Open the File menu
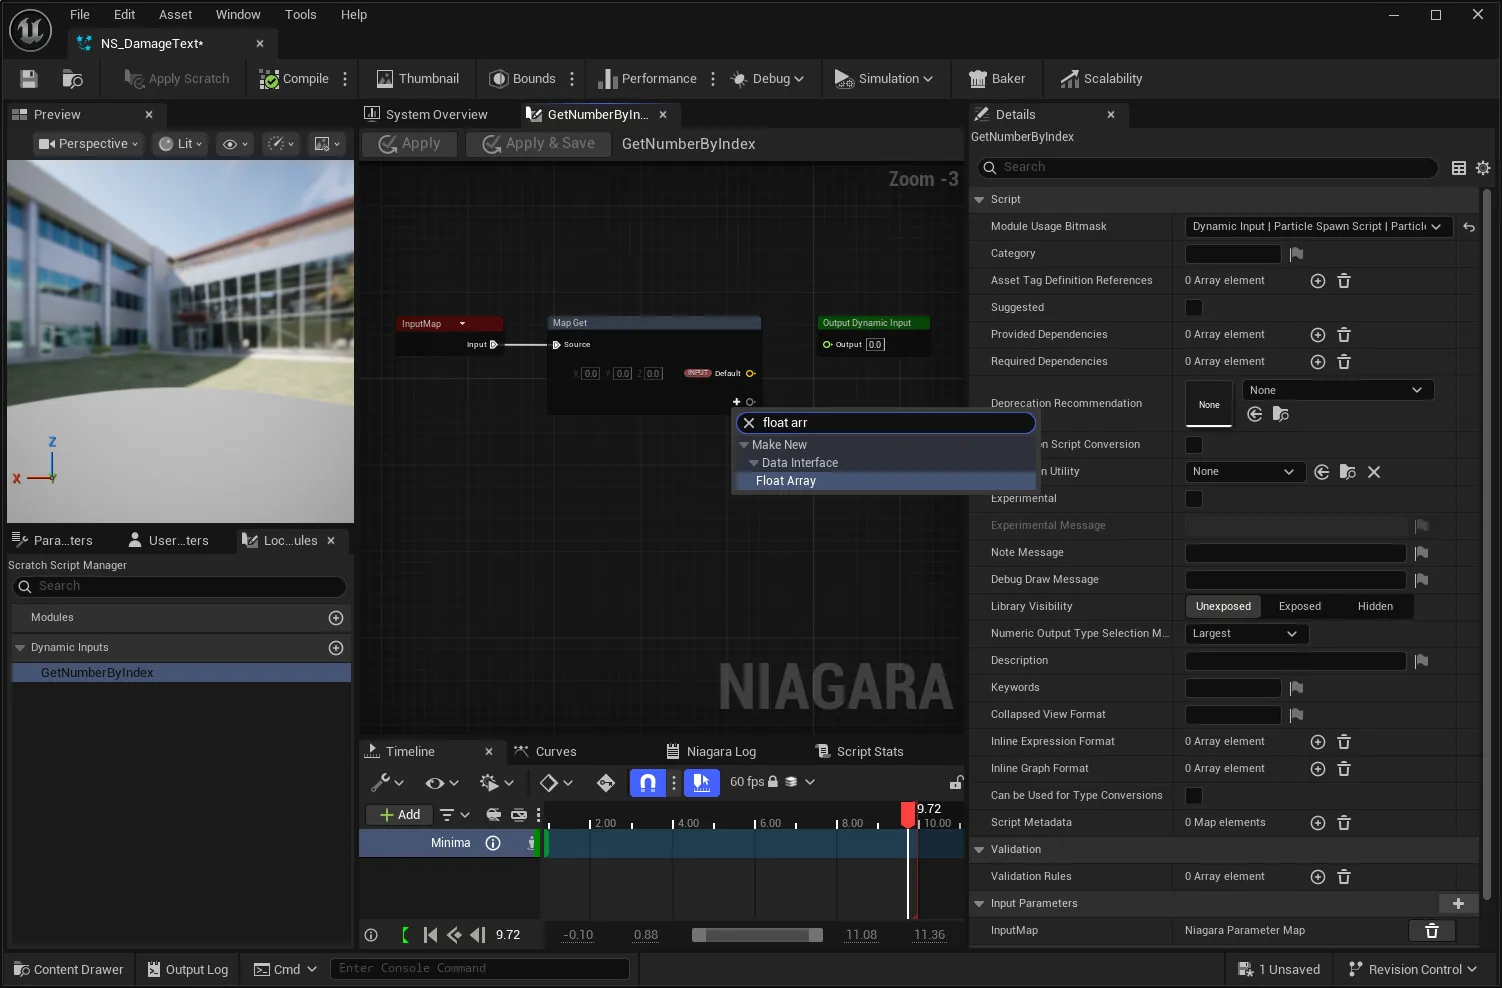This screenshot has height=988, width=1502. (80, 15)
